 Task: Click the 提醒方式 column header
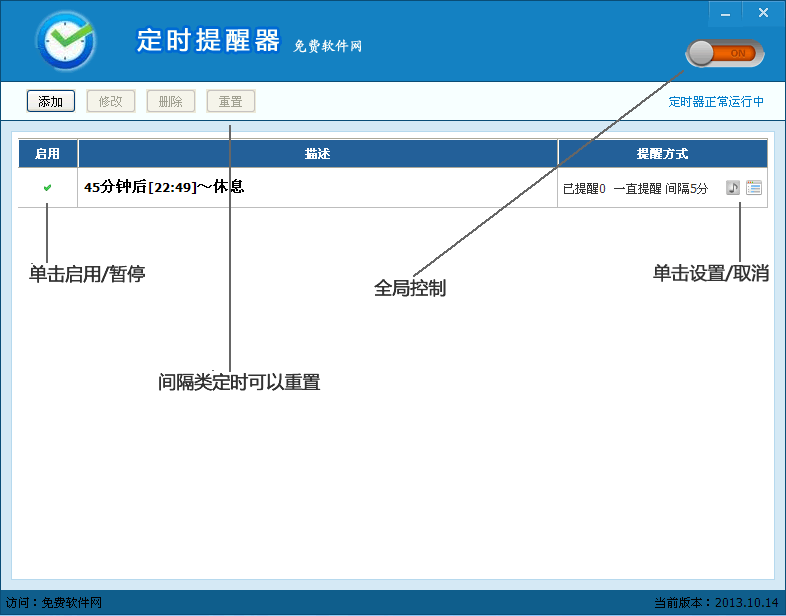coord(662,154)
